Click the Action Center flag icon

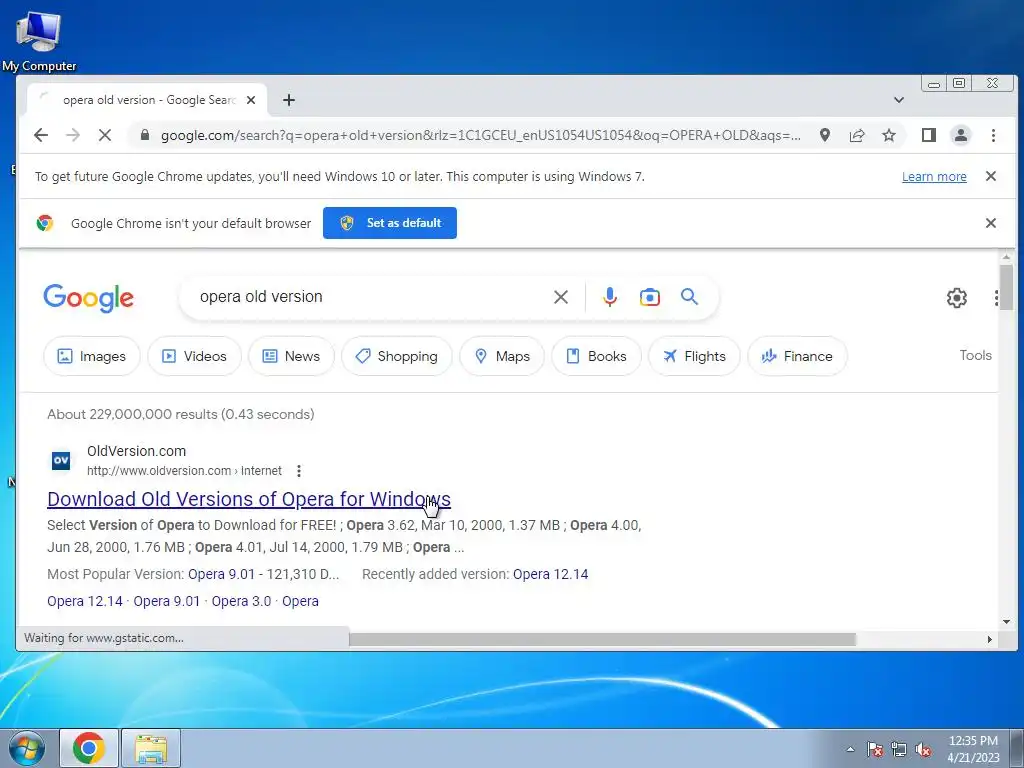[x=875, y=749]
